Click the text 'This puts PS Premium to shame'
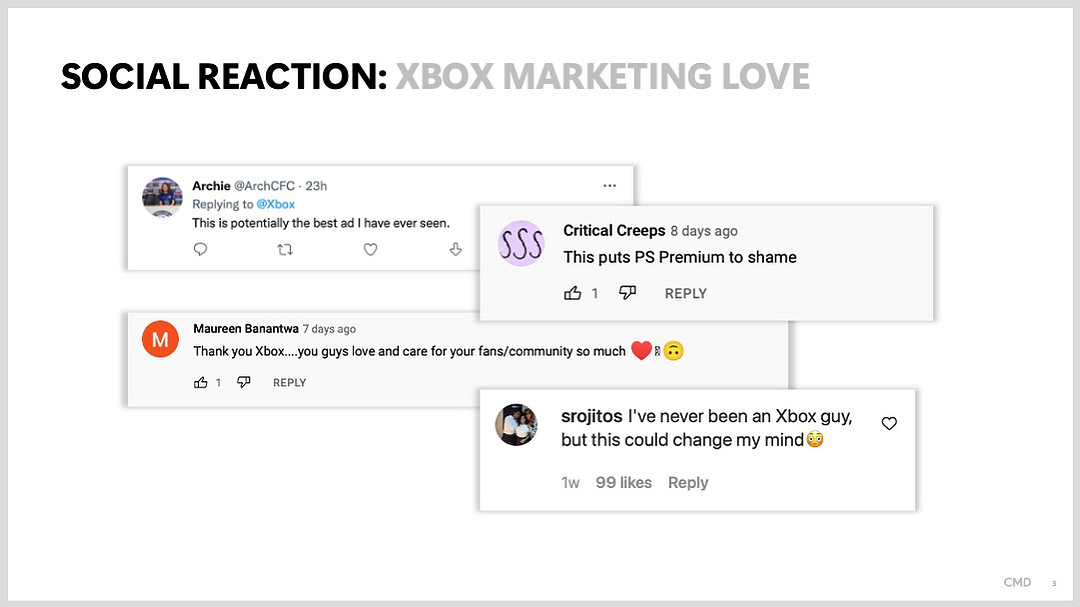1080x607 pixels. [680, 257]
